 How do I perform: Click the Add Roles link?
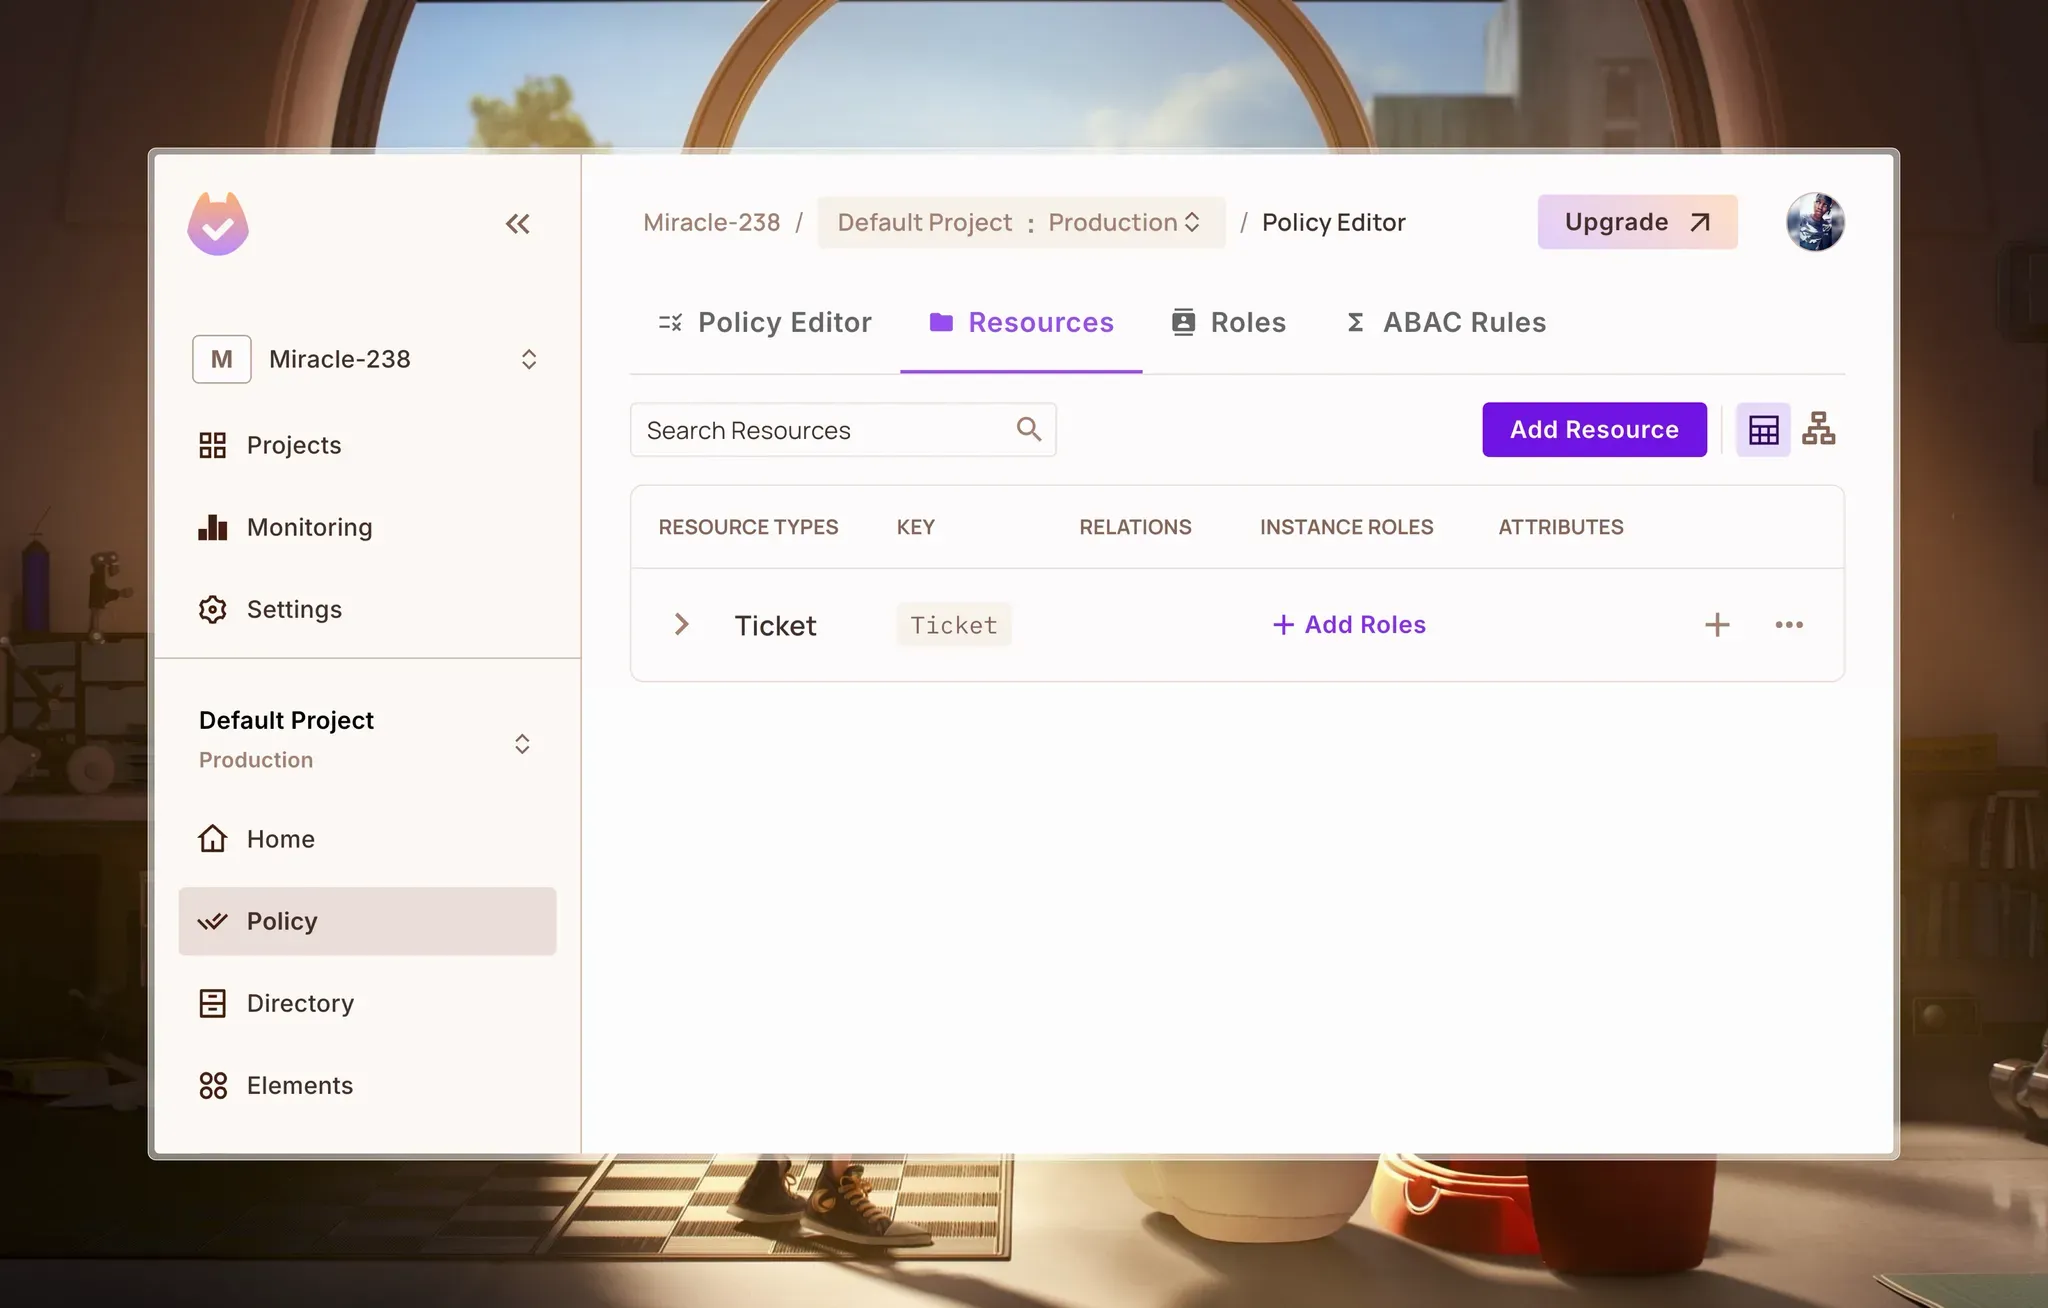[x=1349, y=625]
